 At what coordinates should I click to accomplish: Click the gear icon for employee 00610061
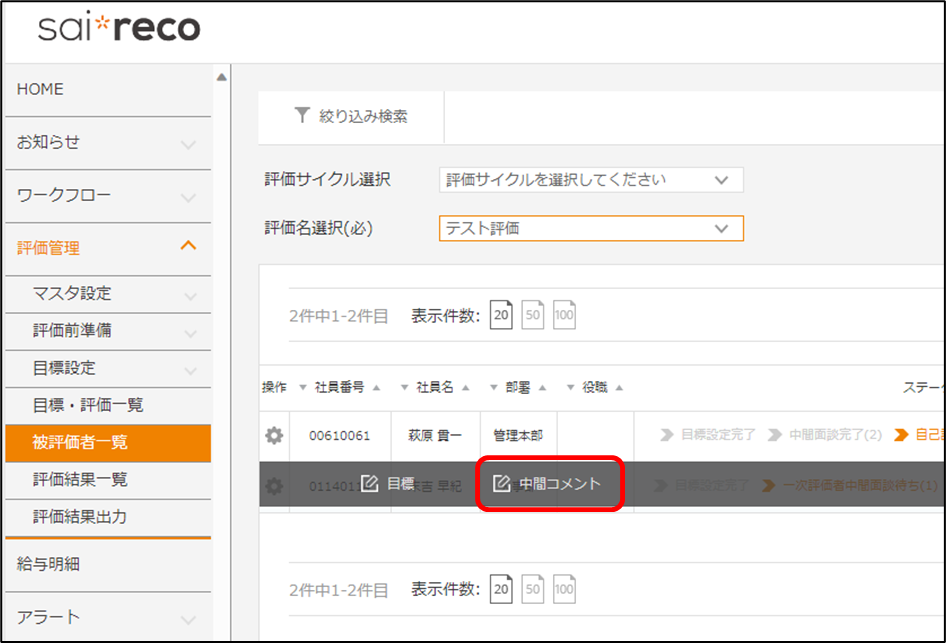(274, 436)
